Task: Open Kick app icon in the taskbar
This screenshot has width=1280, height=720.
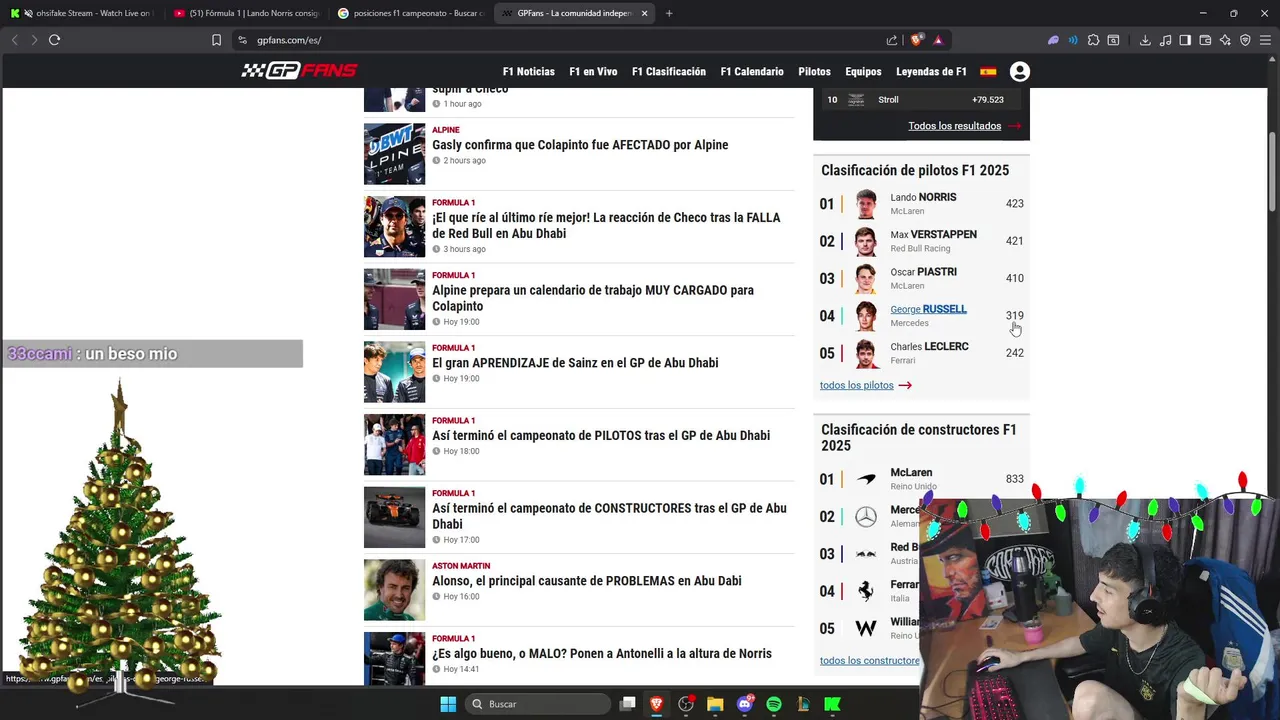Action: pos(832,704)
